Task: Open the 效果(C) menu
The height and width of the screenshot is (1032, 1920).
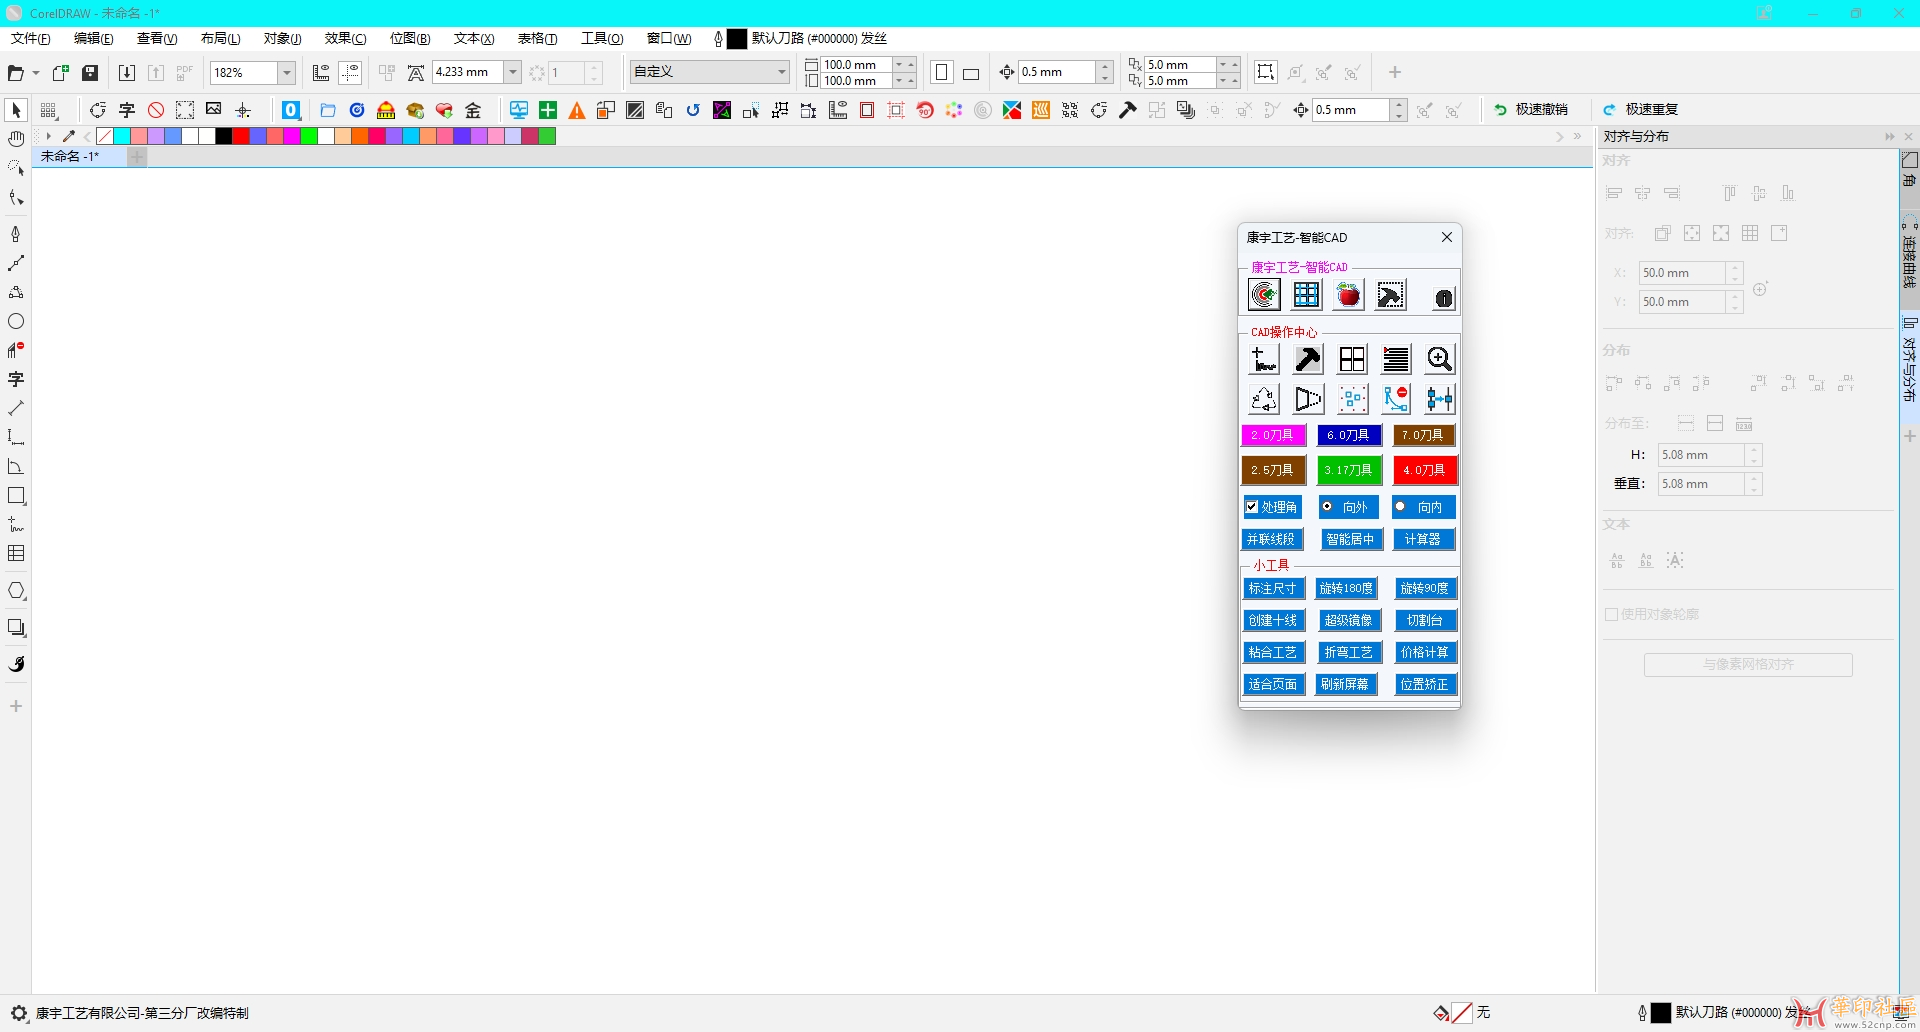Action: [x=345, y=39]
